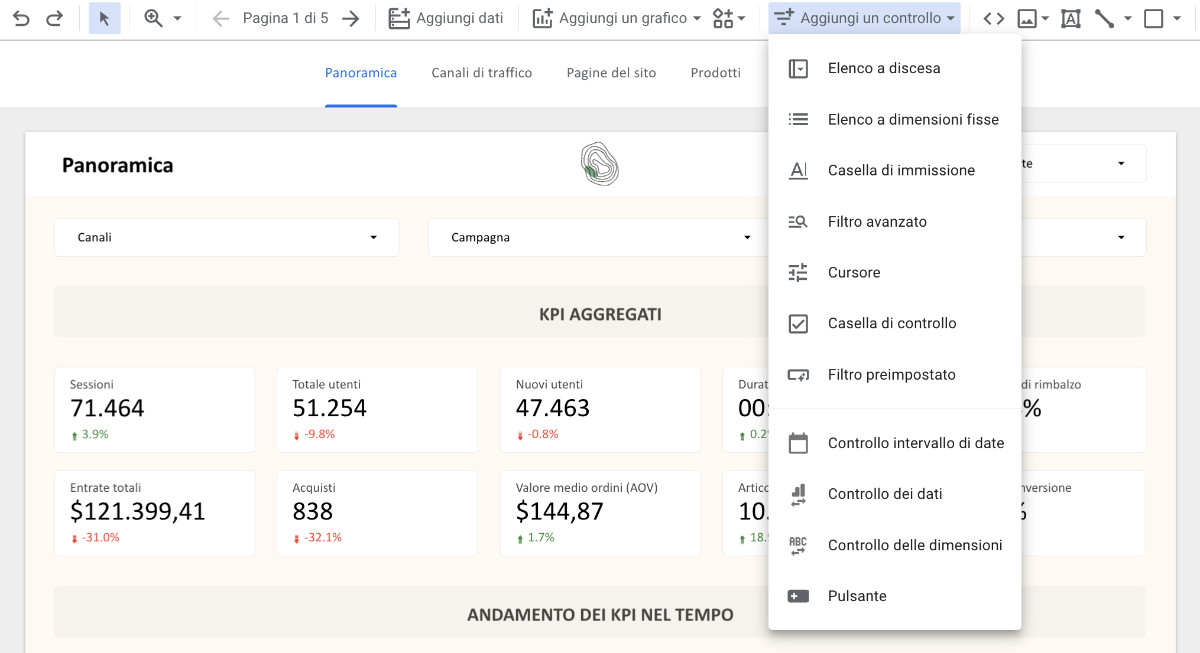Select the line drawing tool
This screenshot has height=653, width=1200.
(x=1104, y=18)
